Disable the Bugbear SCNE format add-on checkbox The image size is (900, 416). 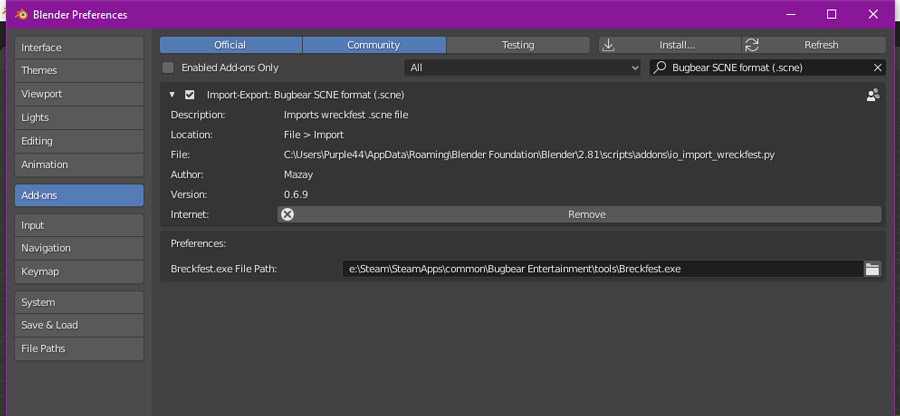click(x=189, y=95)
